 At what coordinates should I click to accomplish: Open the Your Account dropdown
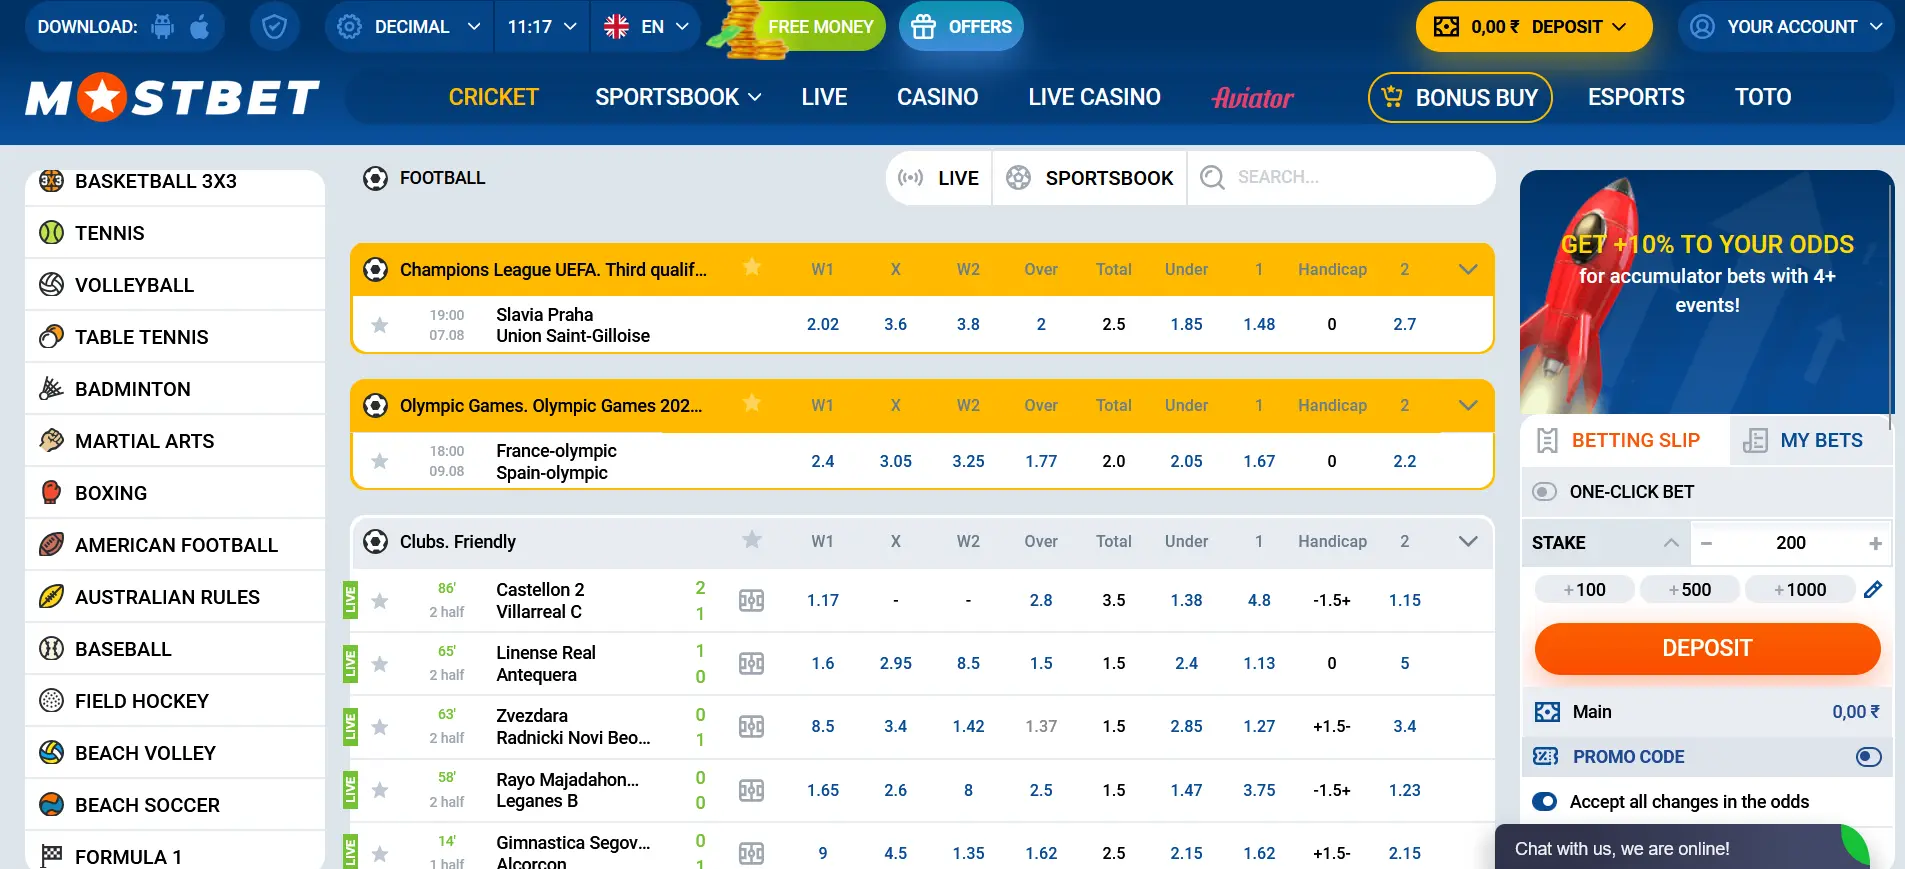(1786, 27)
